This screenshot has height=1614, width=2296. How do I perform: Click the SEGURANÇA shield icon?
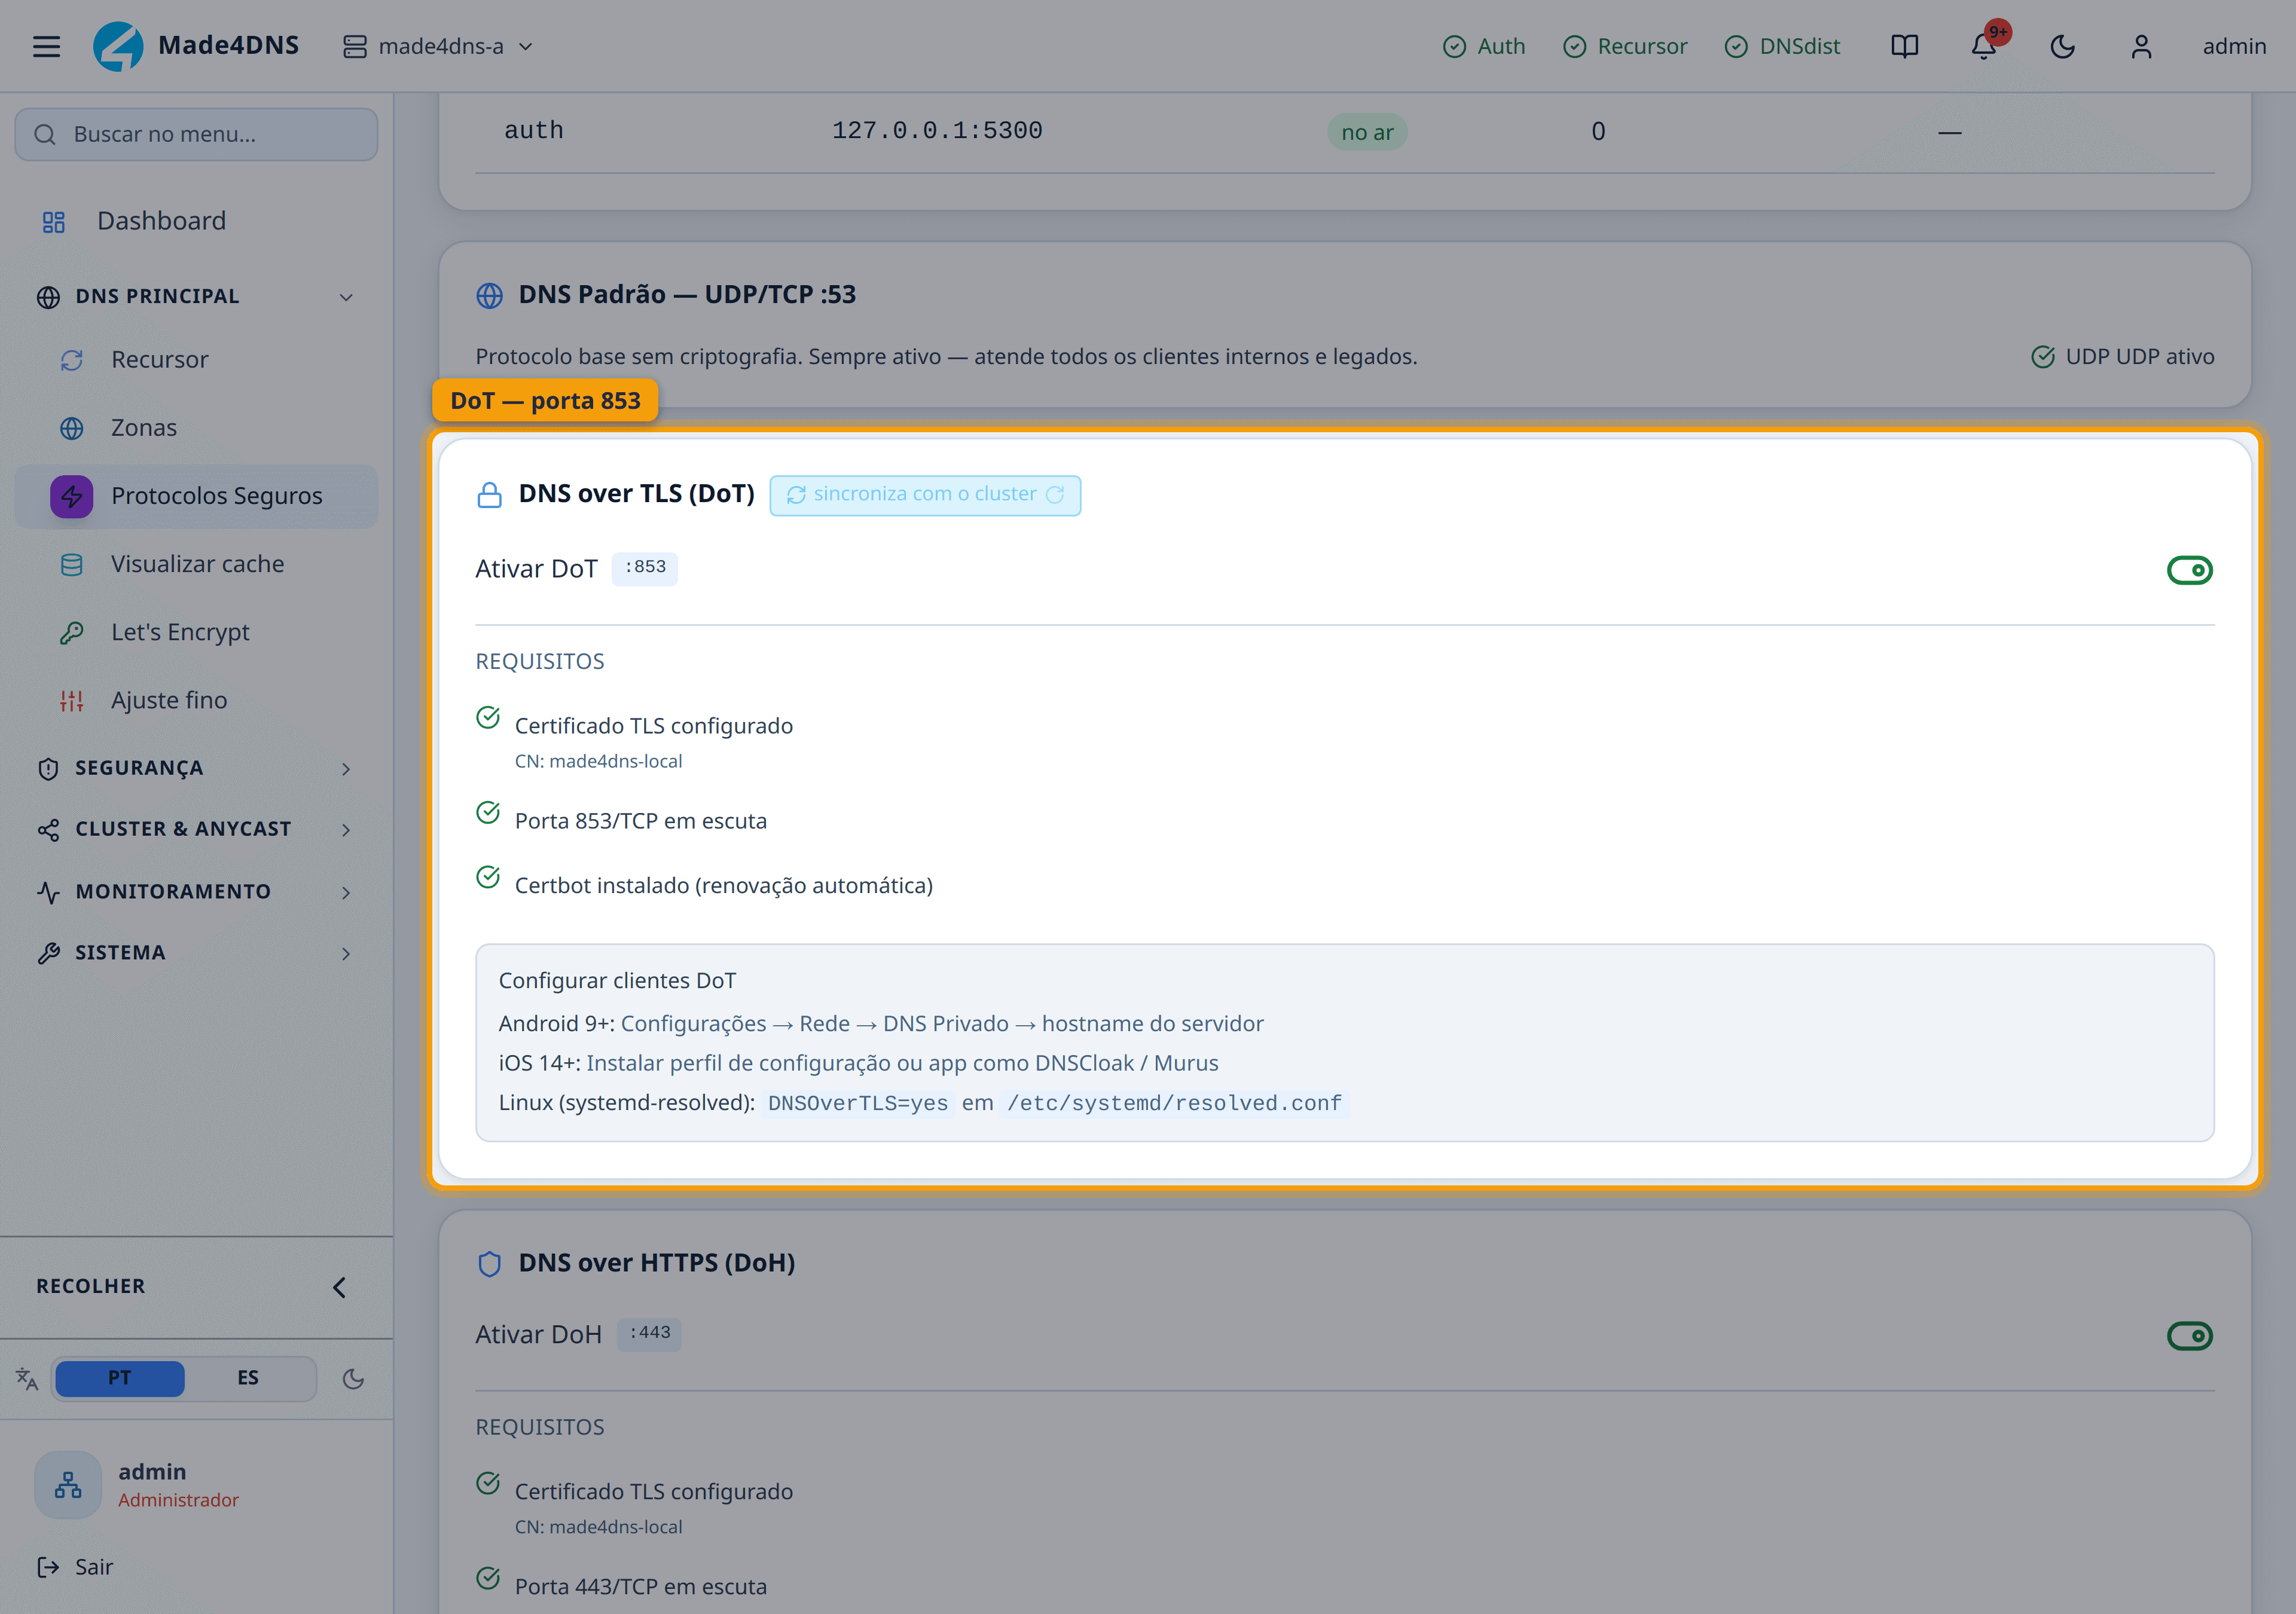tap(48, 769)
